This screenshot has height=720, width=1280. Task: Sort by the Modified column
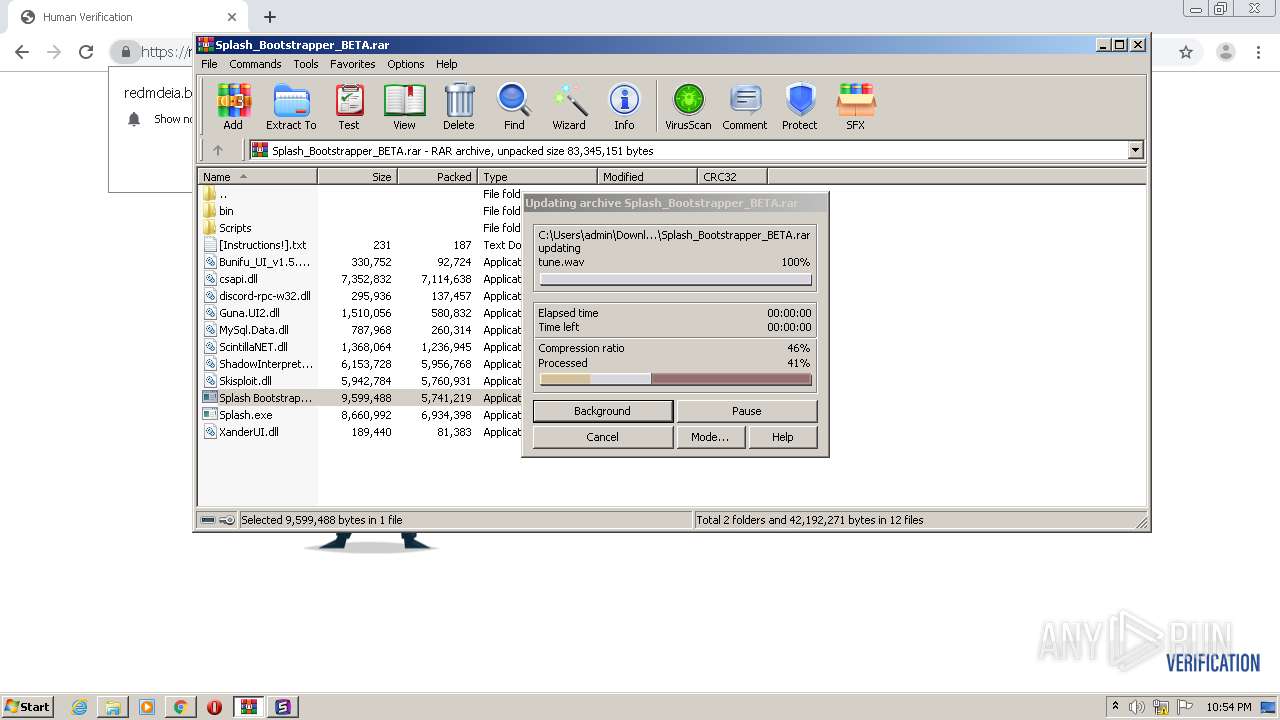click(x=647, y=177)
